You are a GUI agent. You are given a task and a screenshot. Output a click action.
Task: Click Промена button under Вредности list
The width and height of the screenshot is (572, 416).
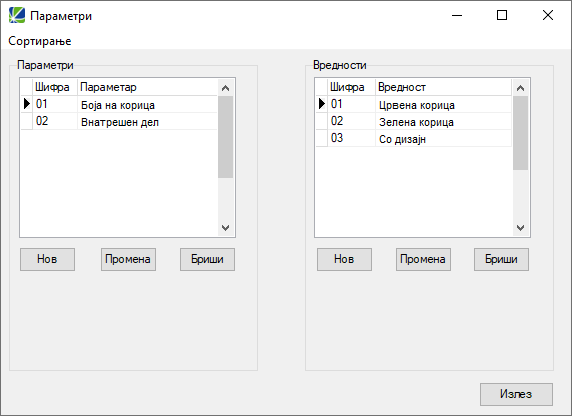[423, 259]
